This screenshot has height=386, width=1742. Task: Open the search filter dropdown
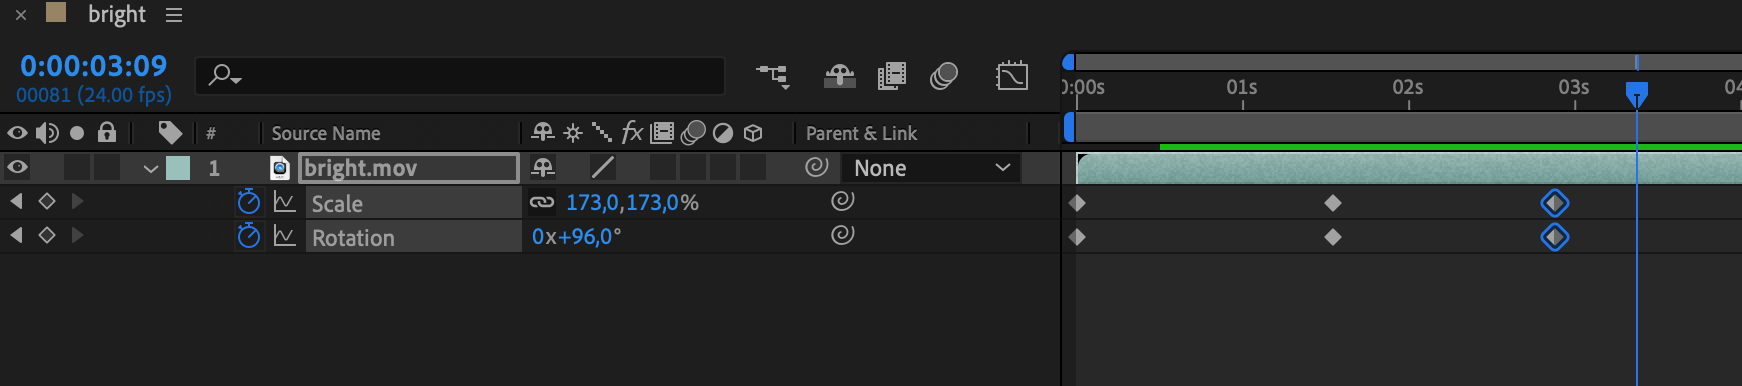click(x=225, y=75)
